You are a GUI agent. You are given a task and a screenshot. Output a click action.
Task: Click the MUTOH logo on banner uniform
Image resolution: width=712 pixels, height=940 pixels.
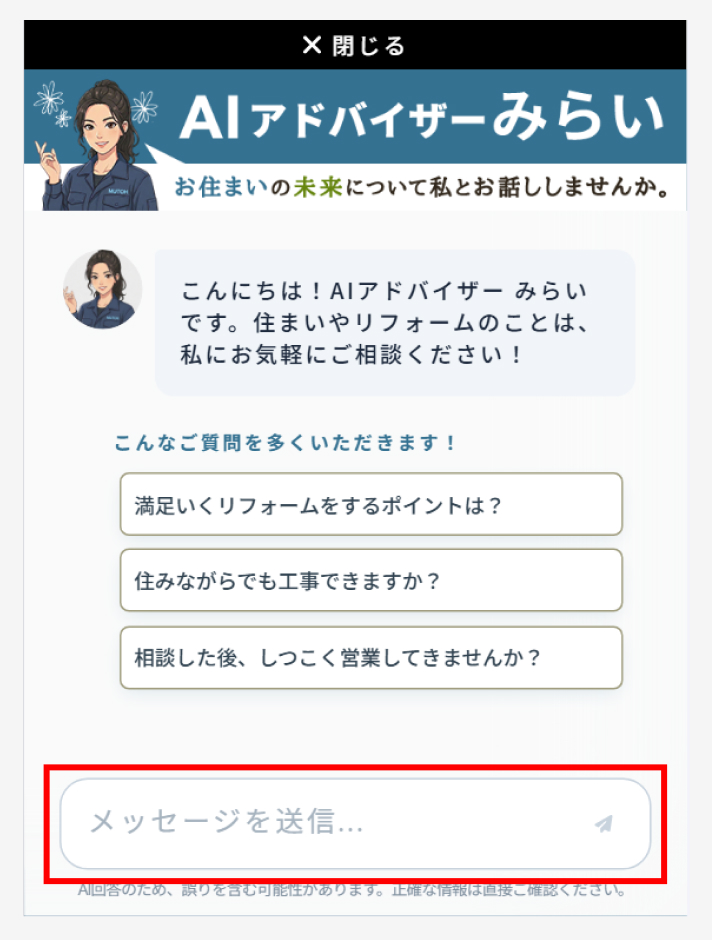(117, 192)
